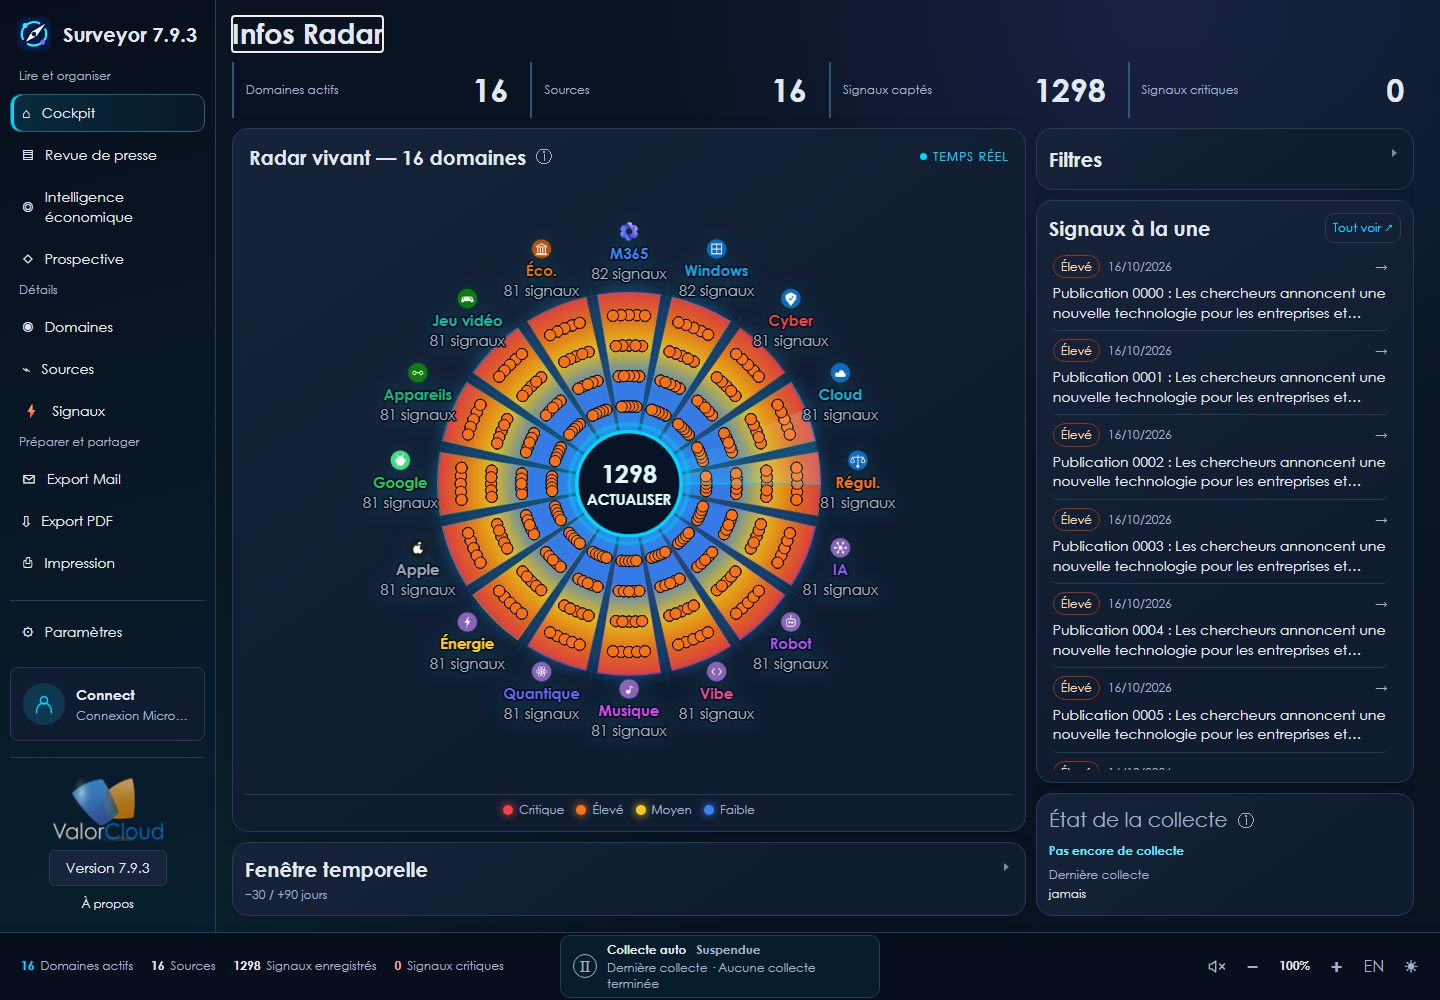The width and height of the screenshot is (1440, 1000).
Task: Click the Google domain icon
Action: [x=400, y=461]
